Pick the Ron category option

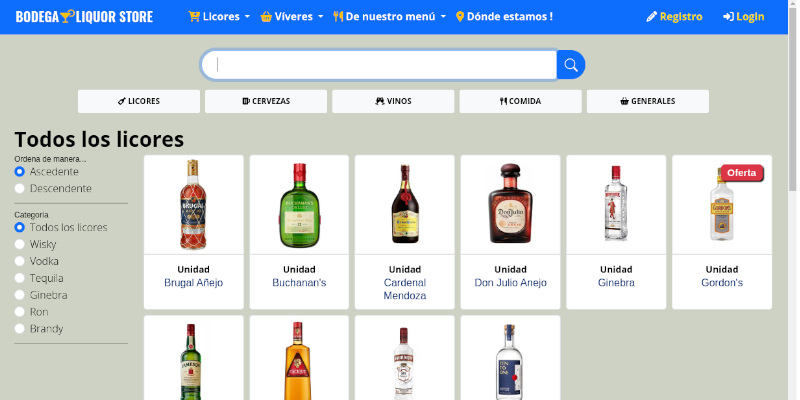click(x=19, y=312)
